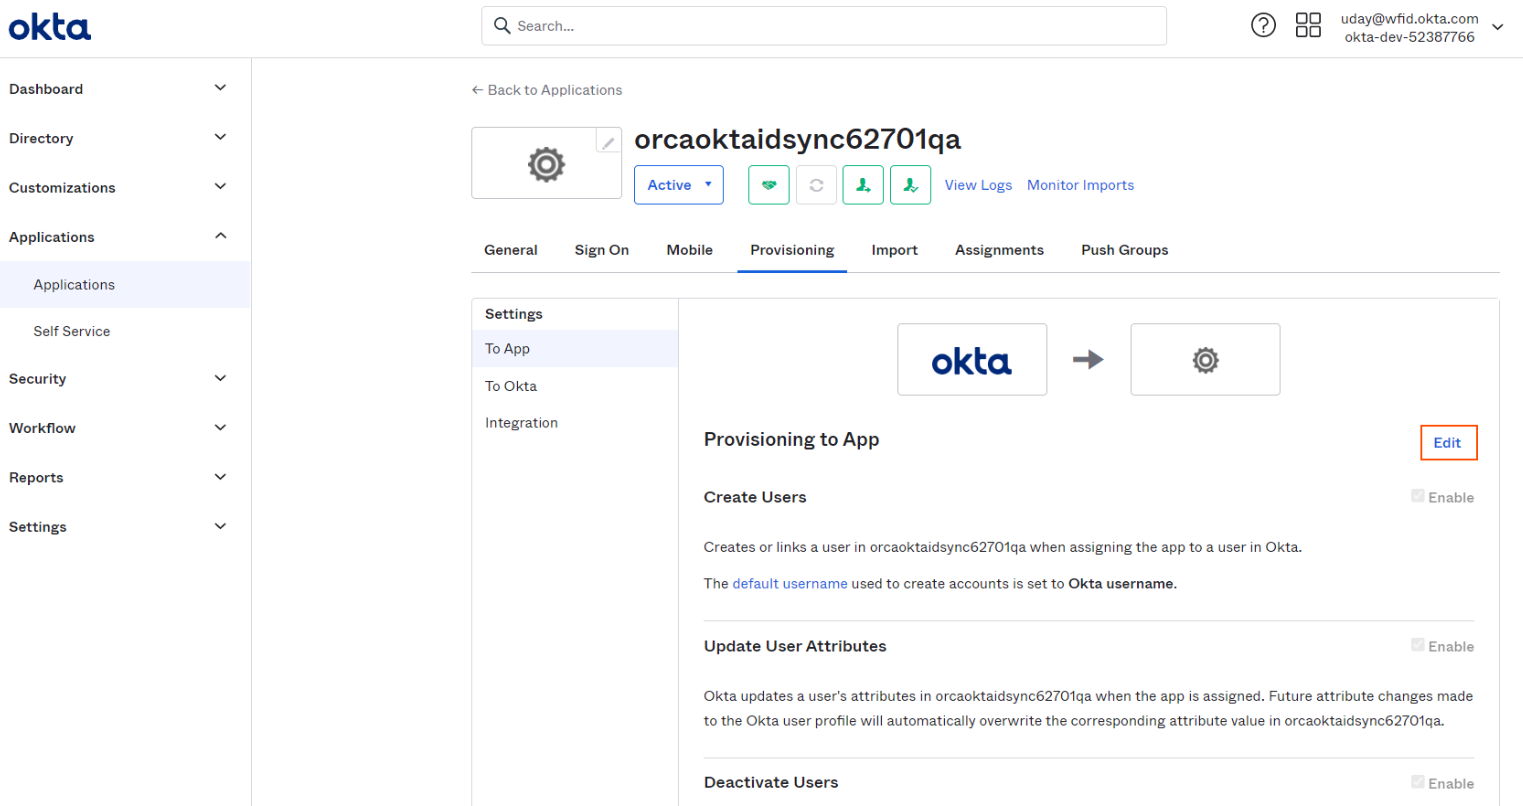Click the search magnifier icon
1523x806 pixels.
tap(502, 26)
